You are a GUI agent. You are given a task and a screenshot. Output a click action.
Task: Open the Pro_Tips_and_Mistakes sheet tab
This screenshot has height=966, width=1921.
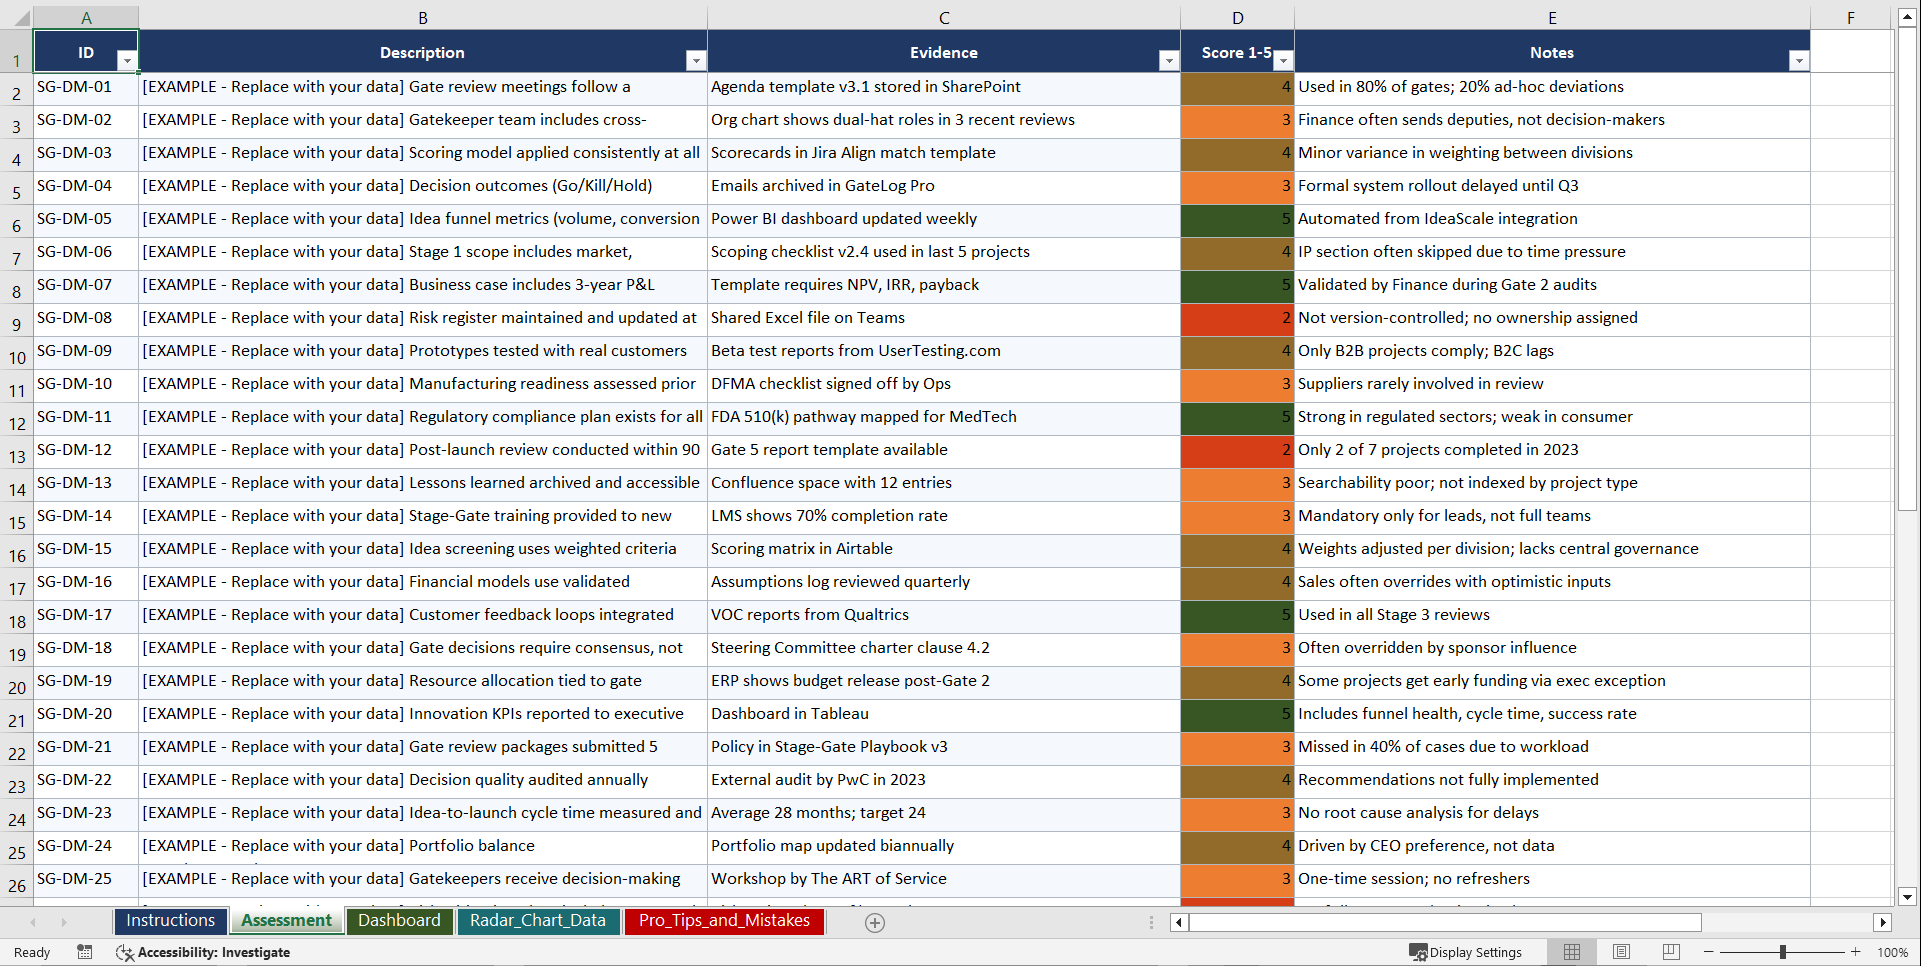tap(724, 921)
